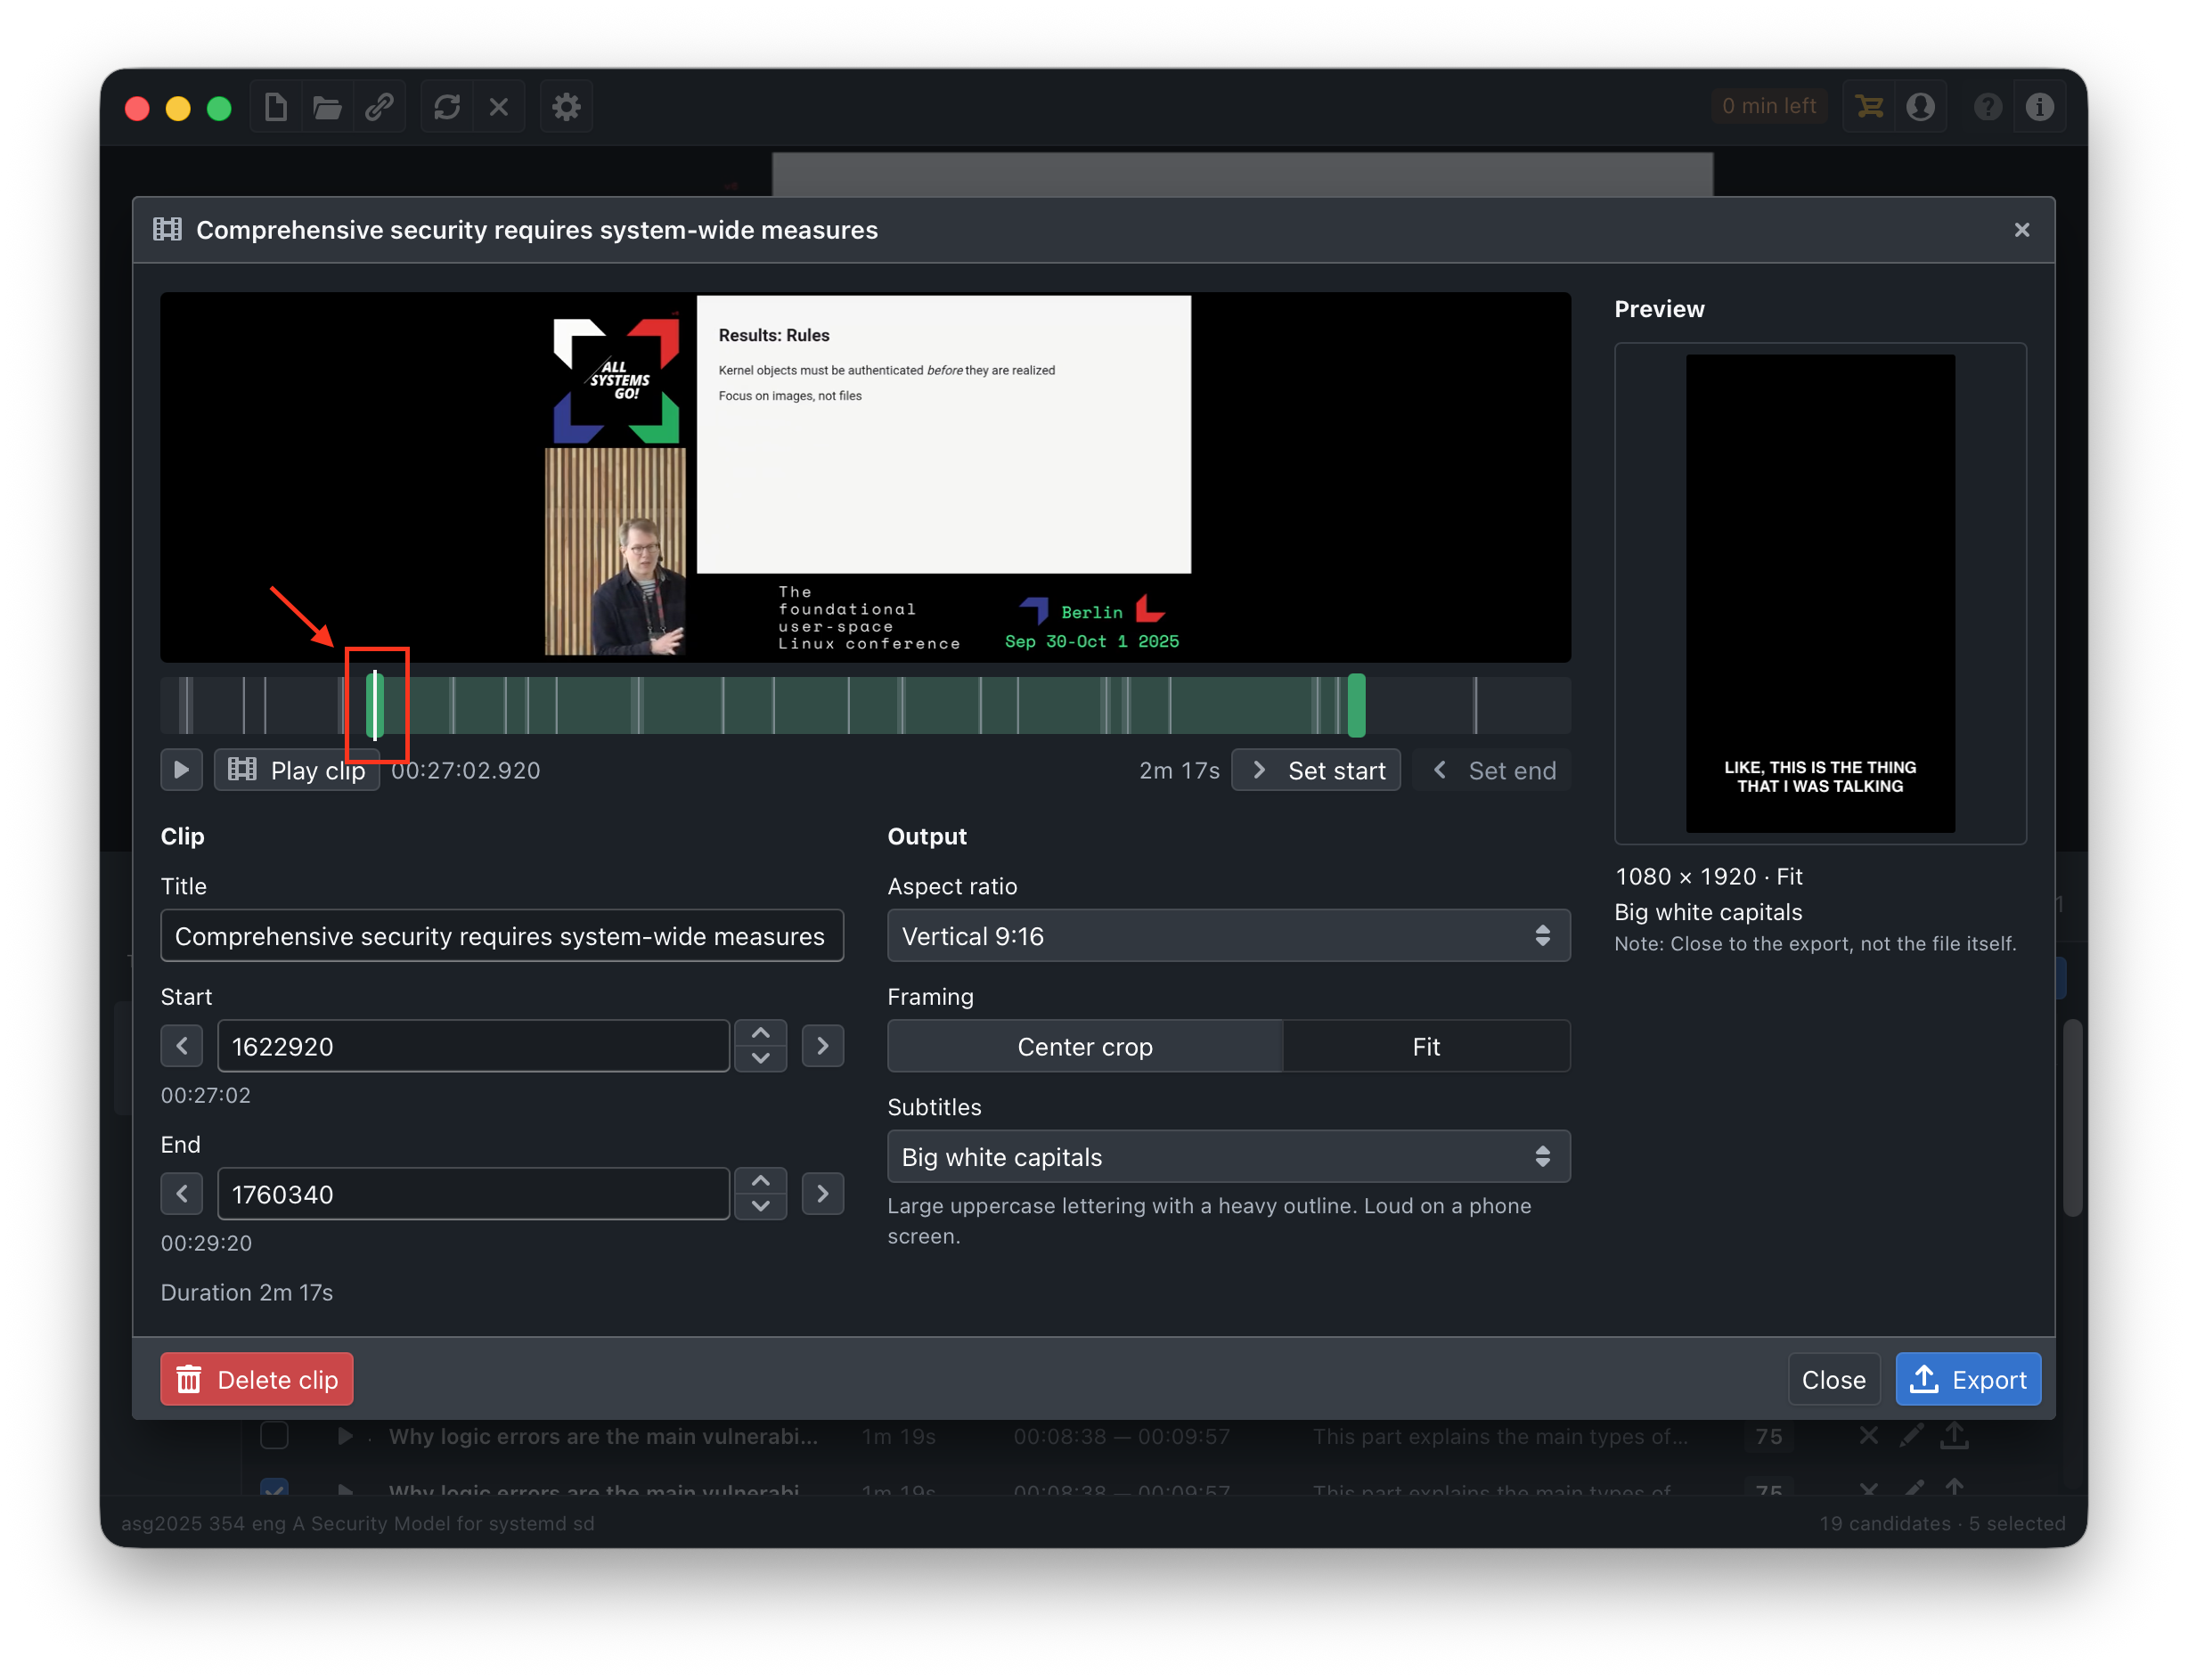Click the score '75' on the first 'Why logic errors' row
The image size is (2188, 1680).
pos(1768,1436)
